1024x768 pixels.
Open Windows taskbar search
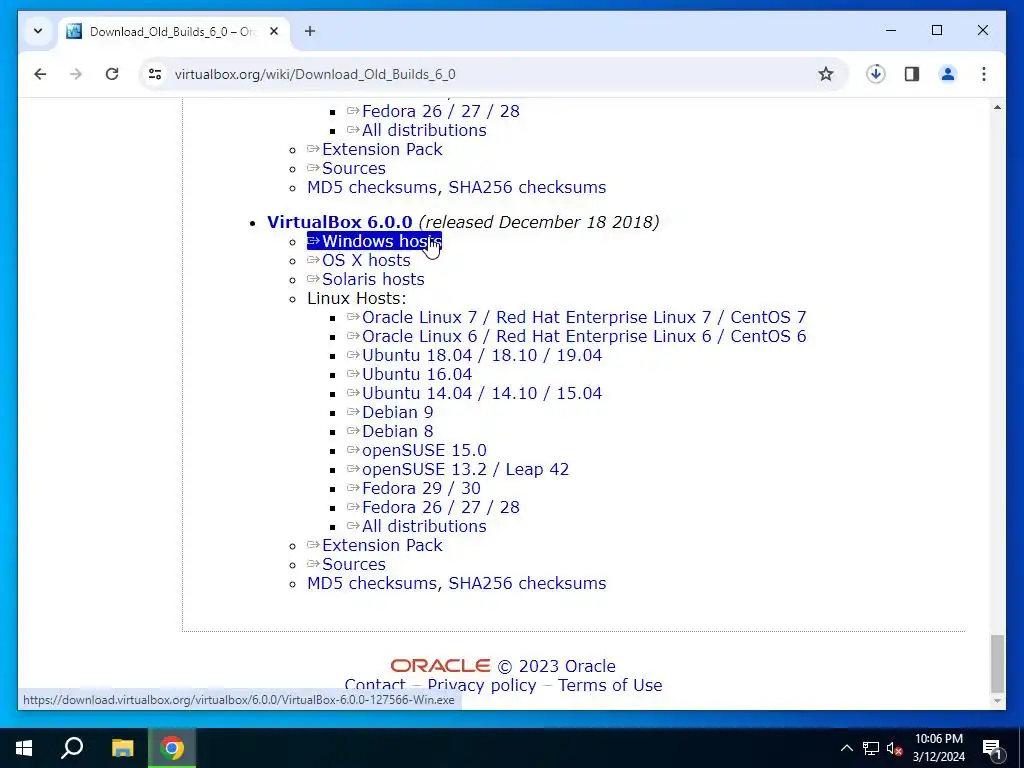(72, 748)
